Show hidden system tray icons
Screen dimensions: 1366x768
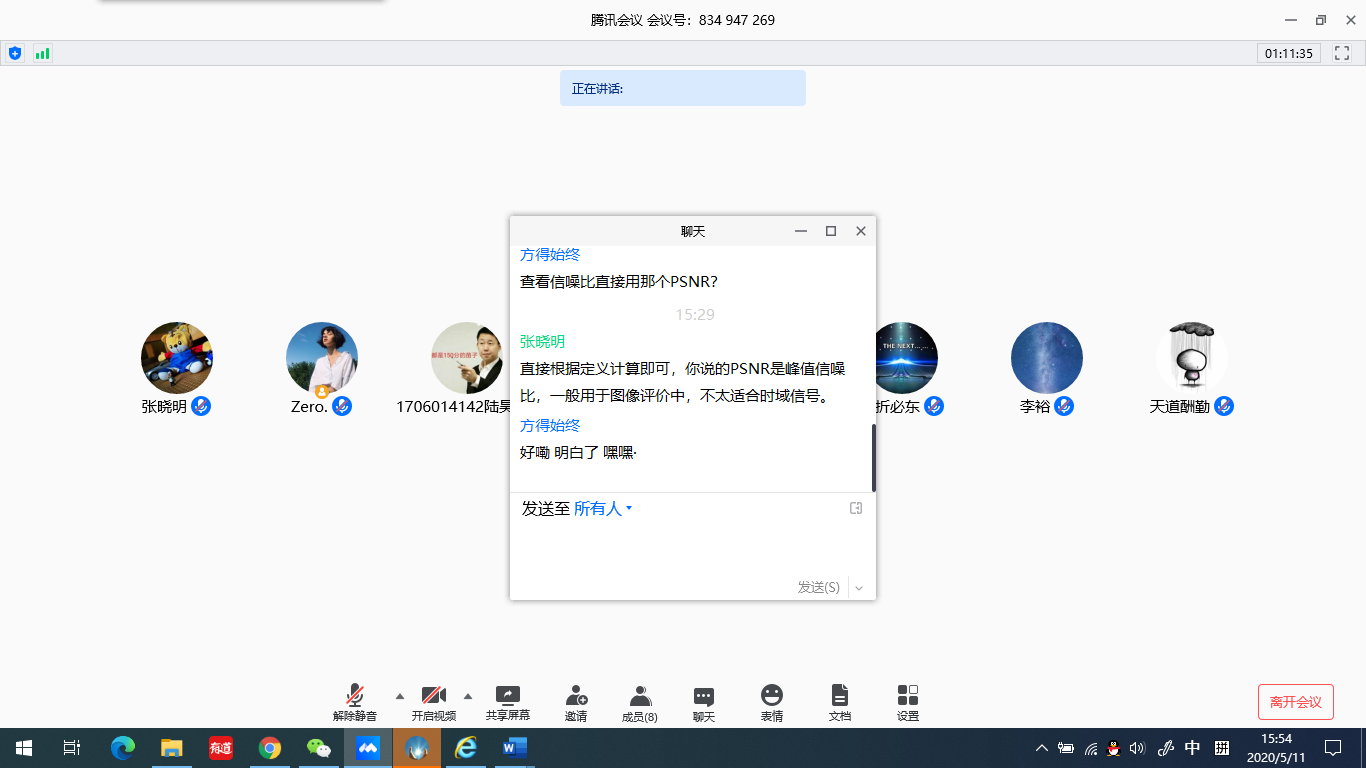[x=1041, y=747]
